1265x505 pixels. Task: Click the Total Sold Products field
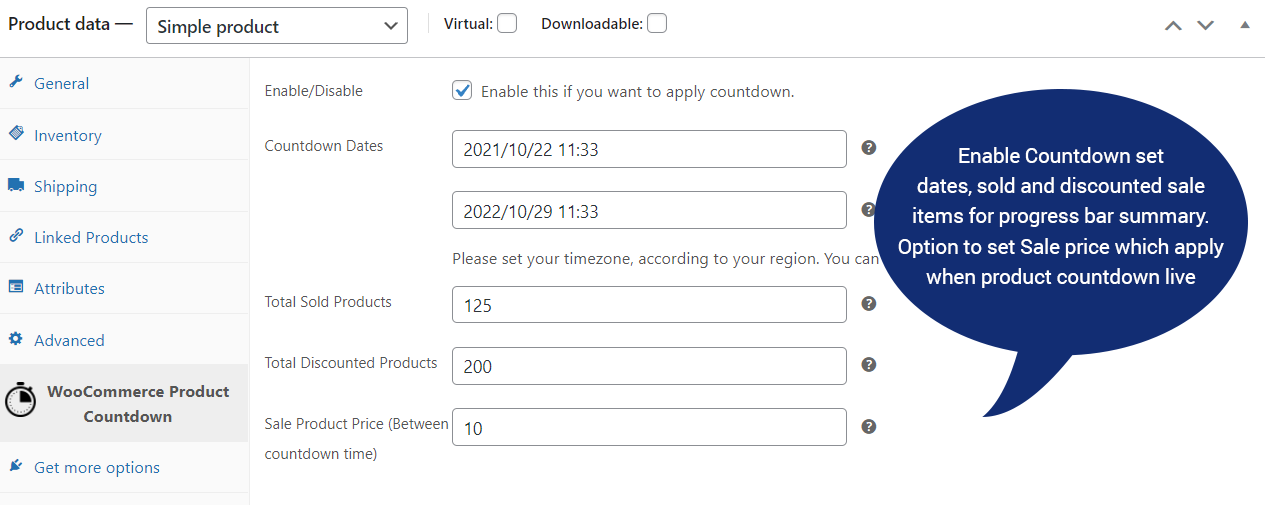tap(649, 305)
